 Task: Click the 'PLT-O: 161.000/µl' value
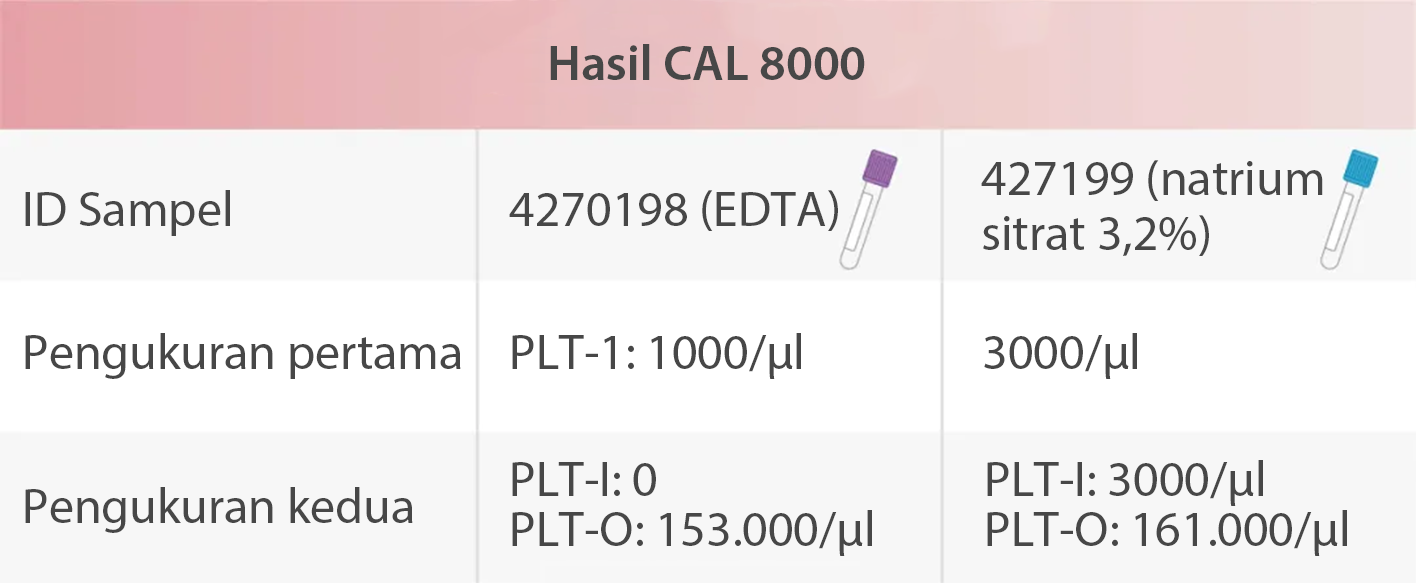tap(1167, 532)
